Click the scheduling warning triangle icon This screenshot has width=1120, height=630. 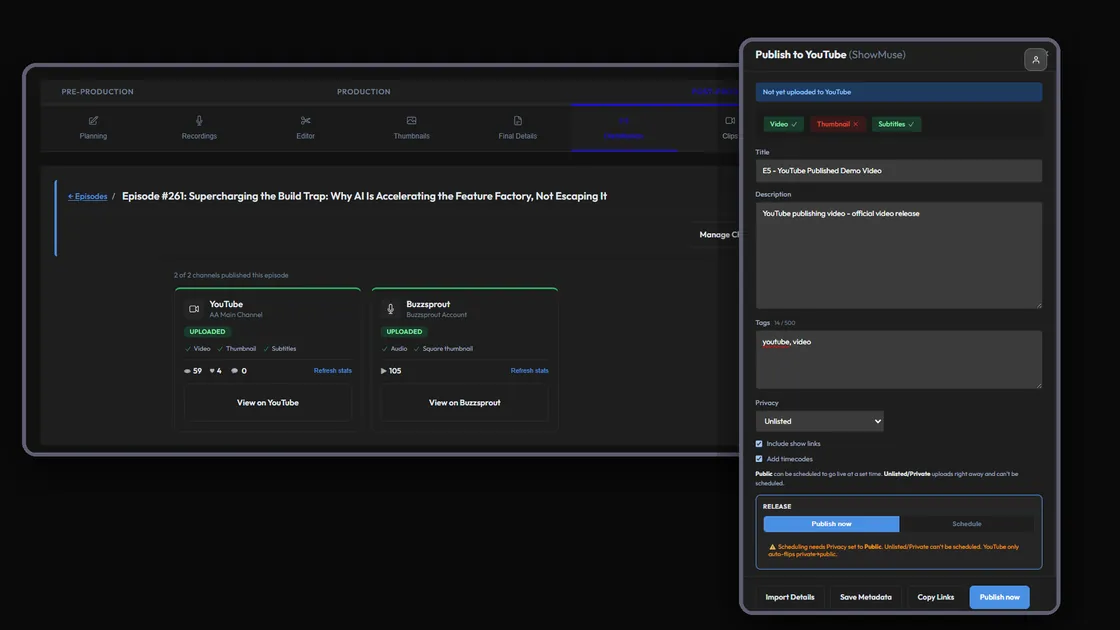(771, 547)
